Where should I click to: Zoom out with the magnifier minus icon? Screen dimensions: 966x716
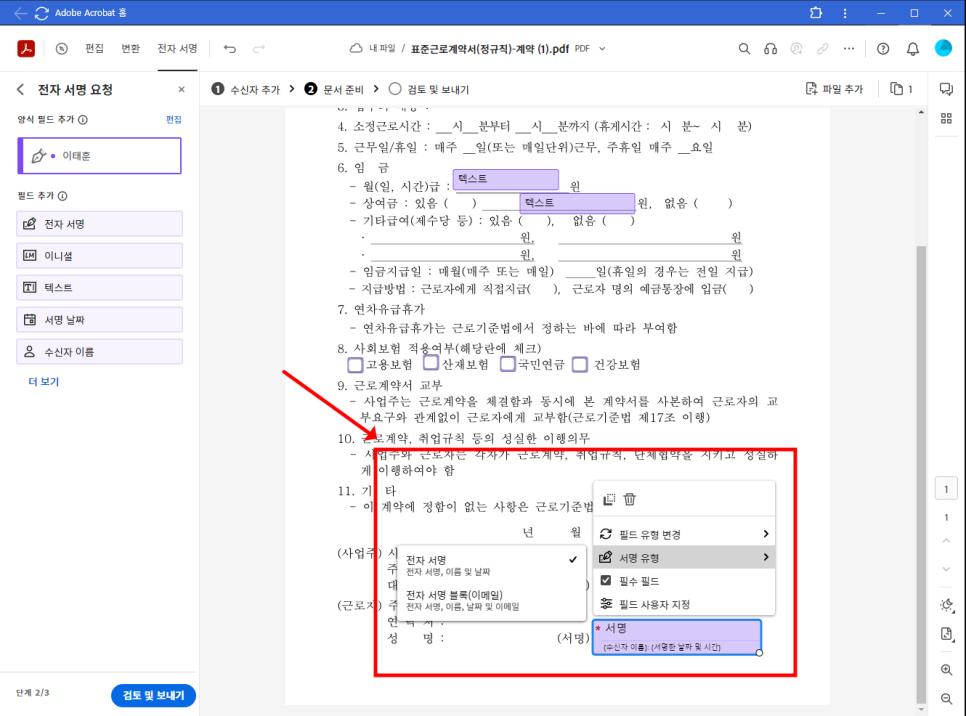[946, 699]
